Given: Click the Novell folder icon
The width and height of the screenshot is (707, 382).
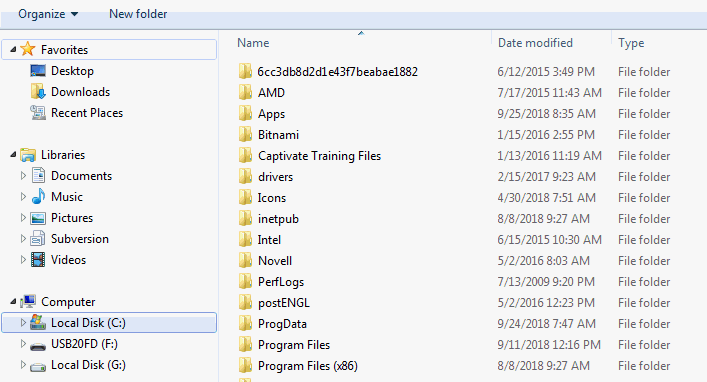Looking at the screenshot, I should click(245, 260).
